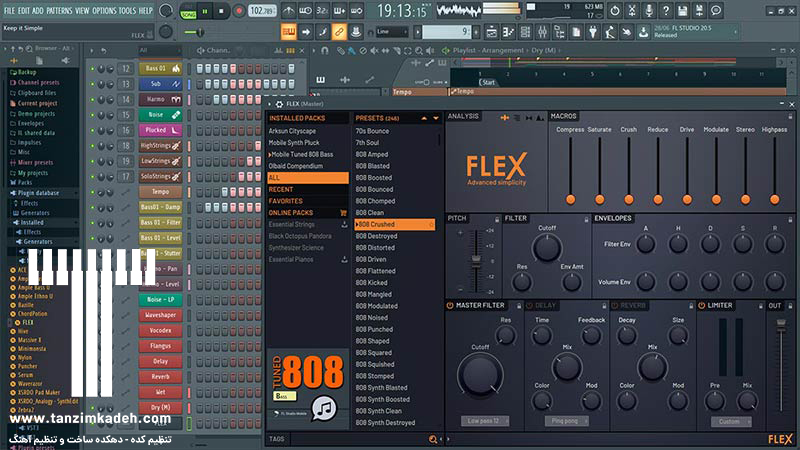Open the help question mark icon
Screen dimensions: 800x450
665,10
